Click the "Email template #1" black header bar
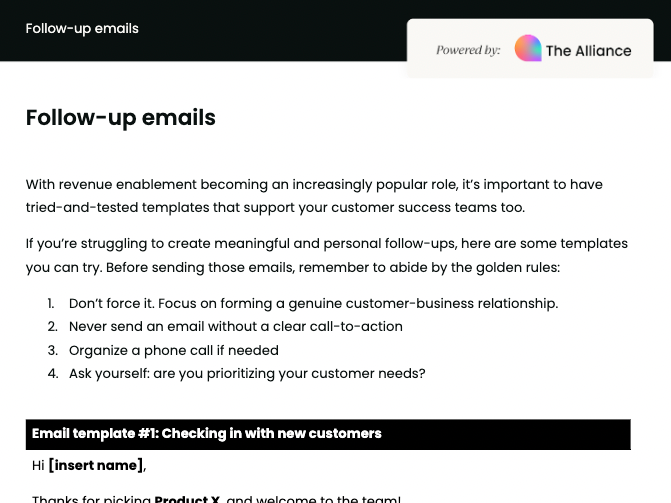Screen dimensions: 671x503 point(328,434)
